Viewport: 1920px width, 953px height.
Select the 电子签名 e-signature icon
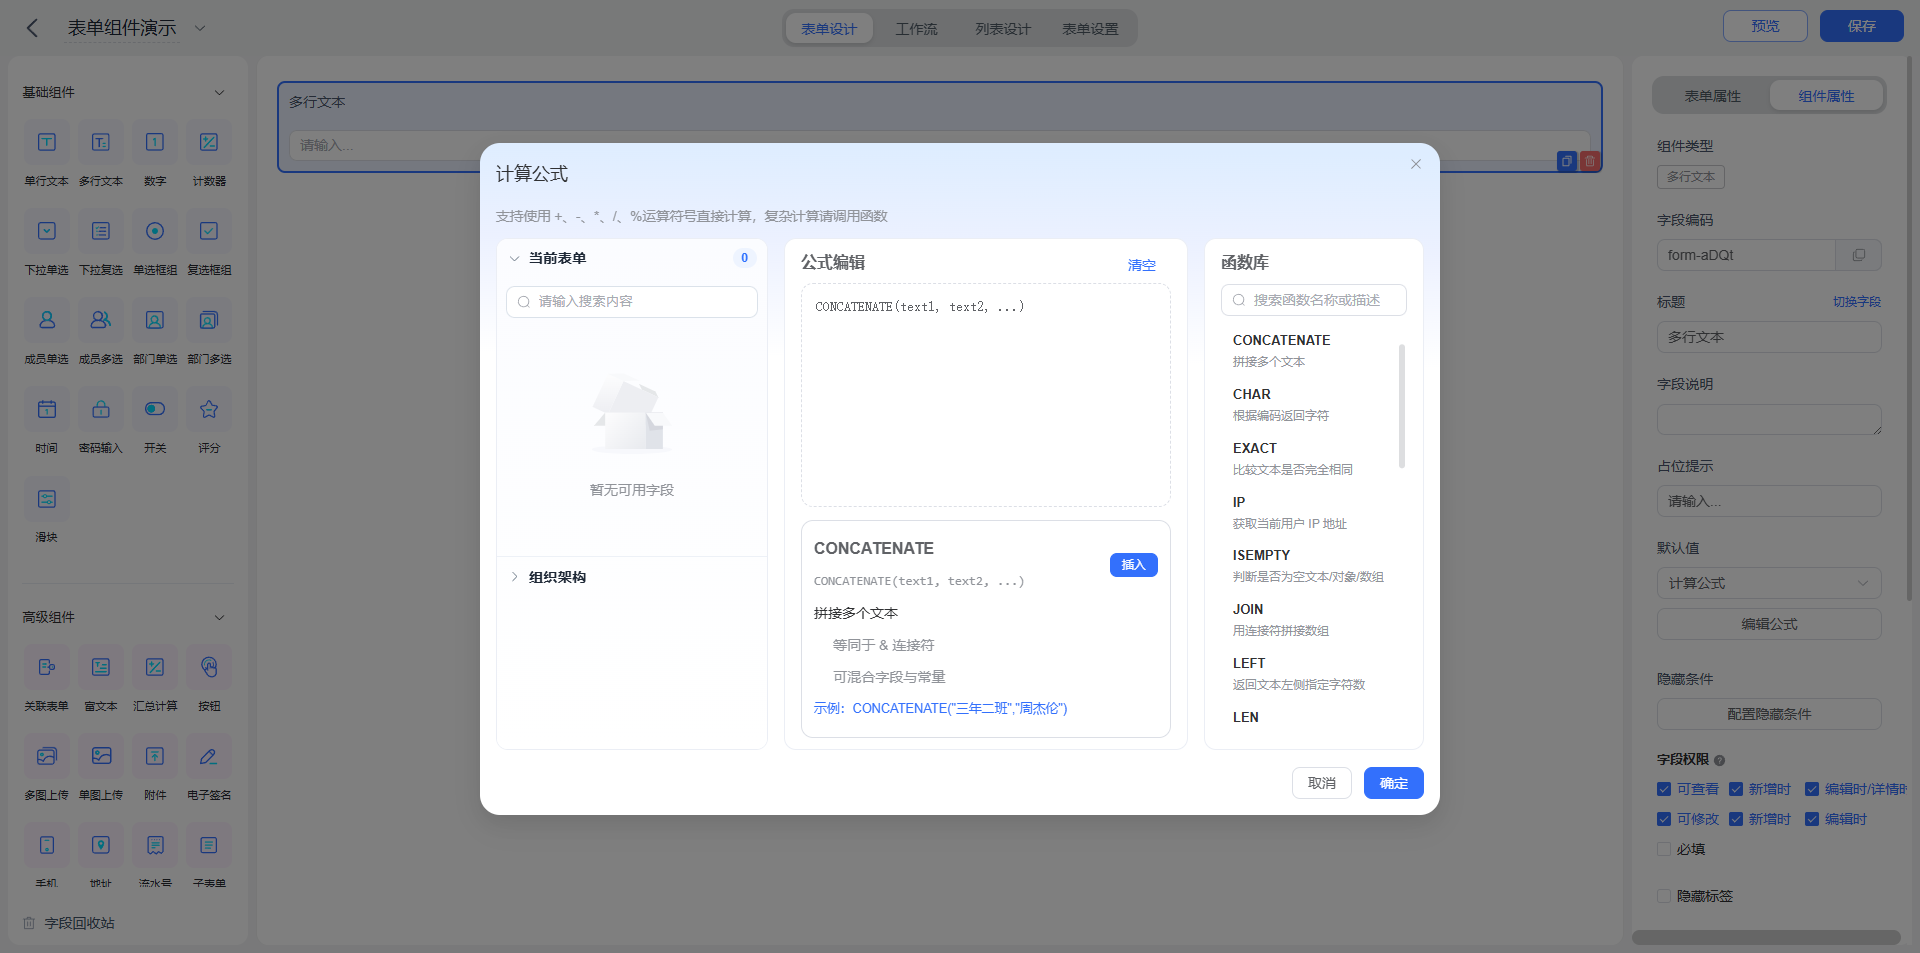pos(209,756)
